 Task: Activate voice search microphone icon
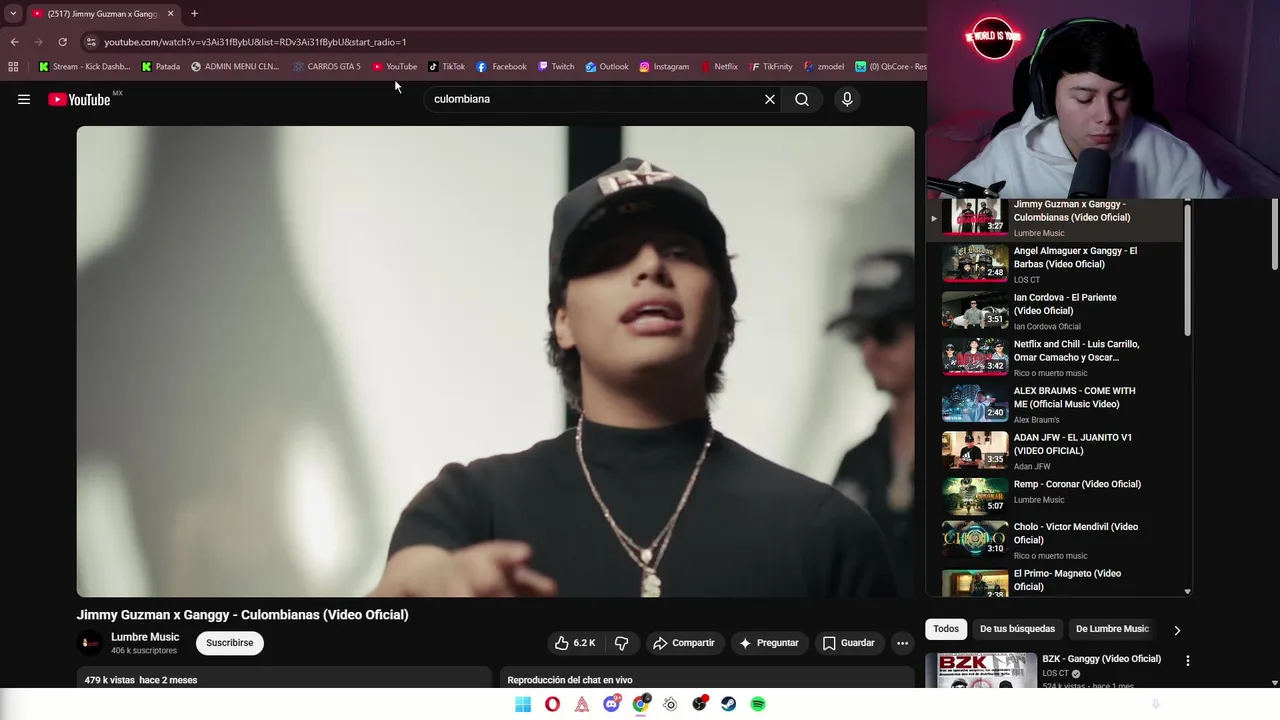pyautogui.click(x=847, y=99)
